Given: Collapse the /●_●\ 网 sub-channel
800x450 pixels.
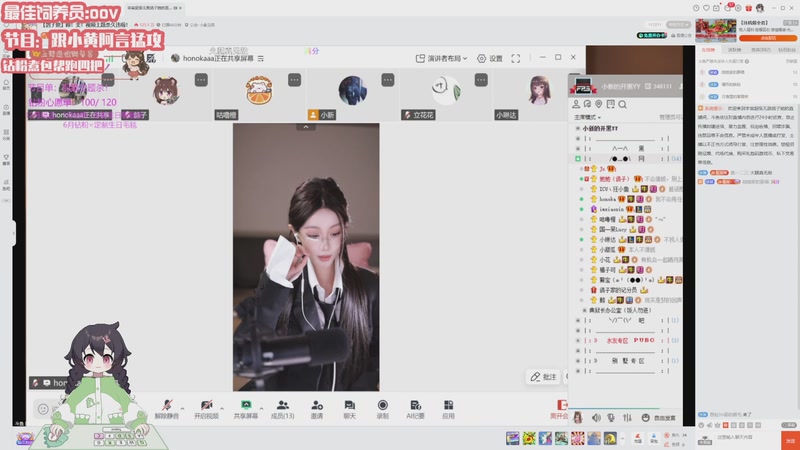Looking at the screenshot, I should tap(578, 159).
